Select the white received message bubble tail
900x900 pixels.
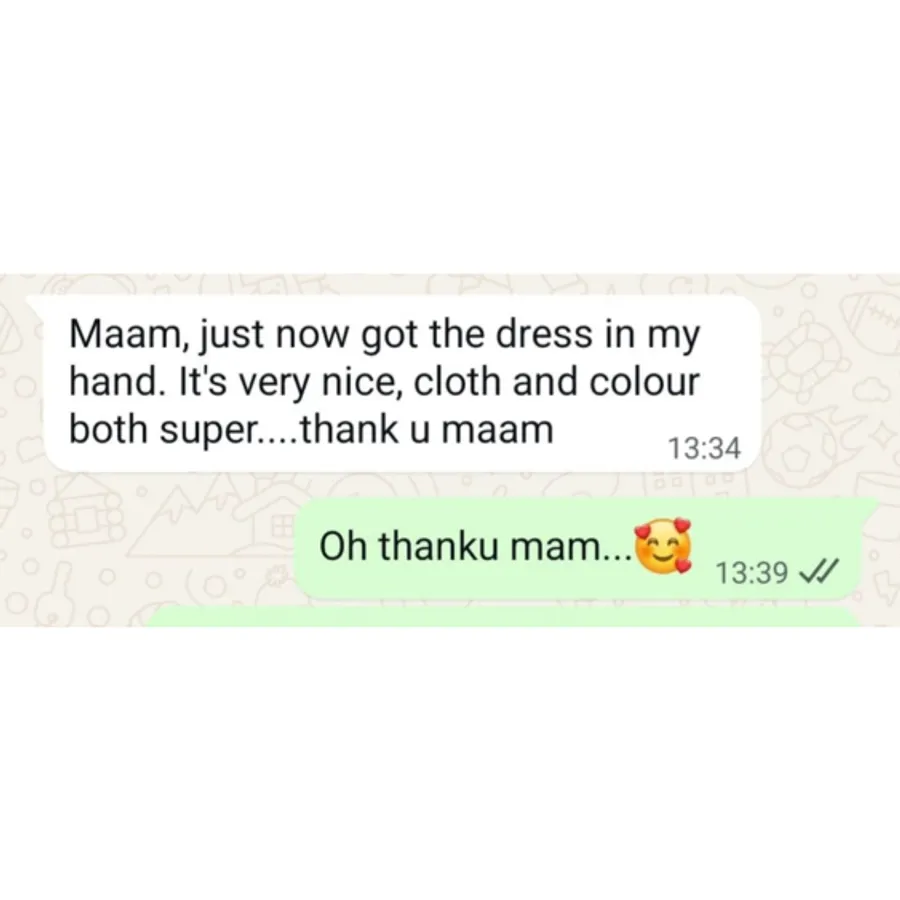(36, 304)
